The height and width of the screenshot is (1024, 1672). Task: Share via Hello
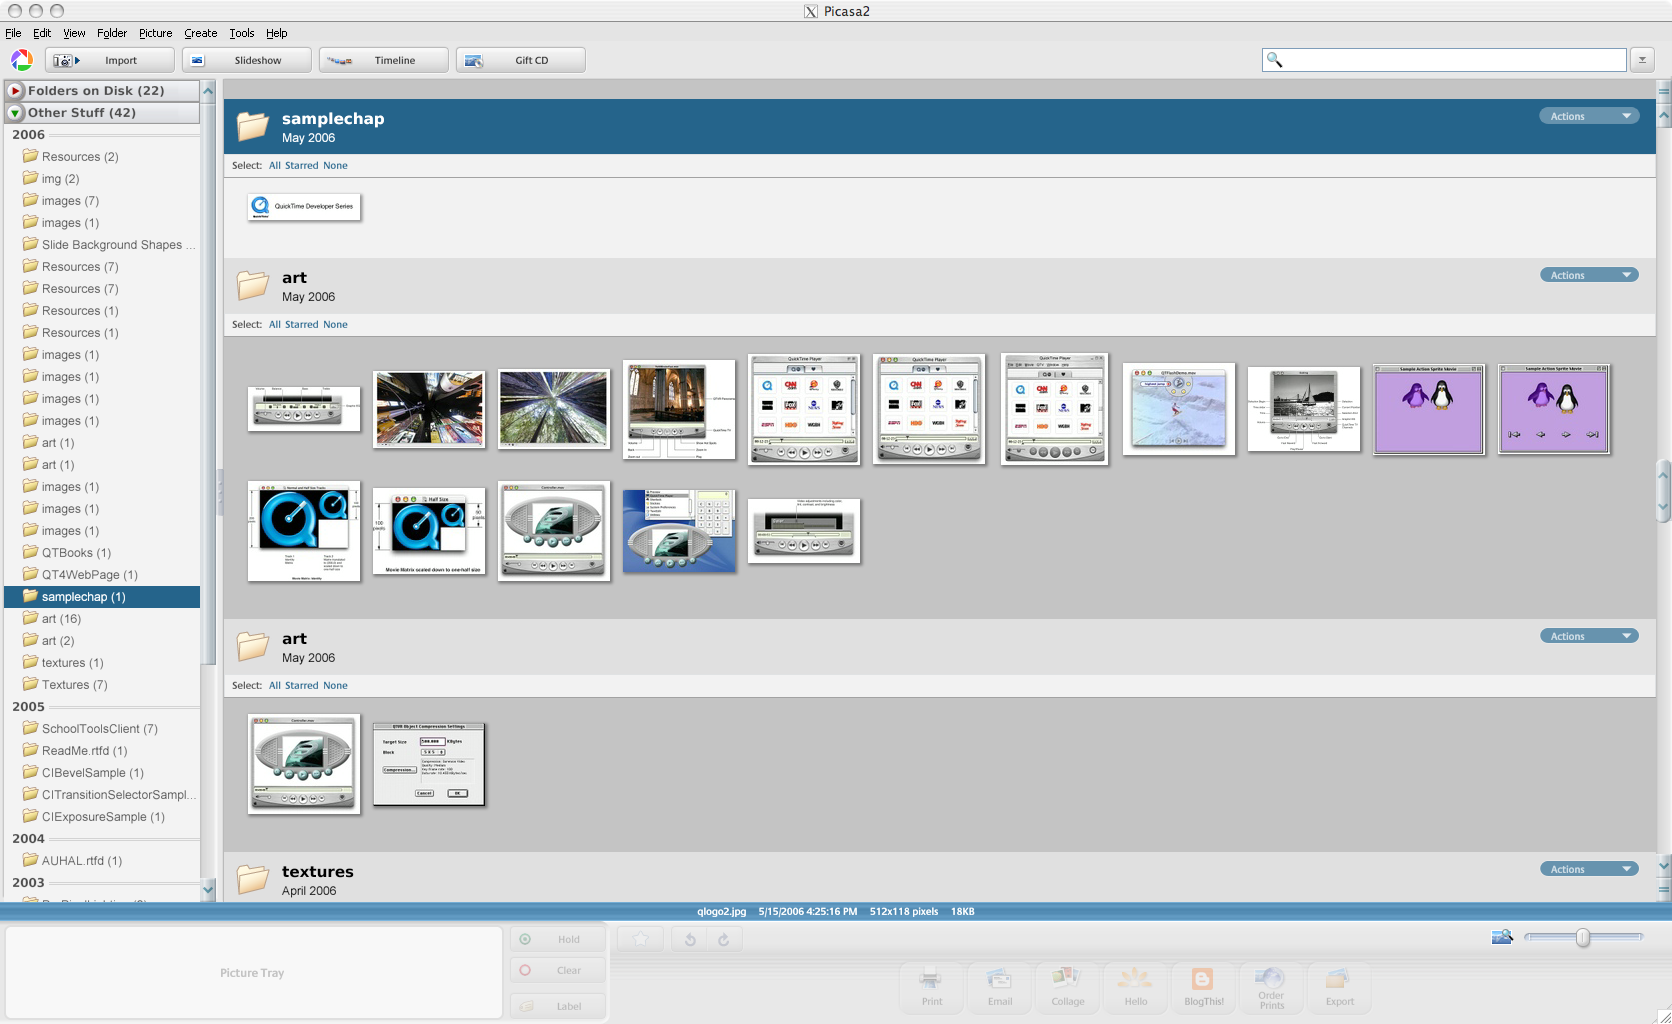pyautogui.click(x=1135, y=988)
